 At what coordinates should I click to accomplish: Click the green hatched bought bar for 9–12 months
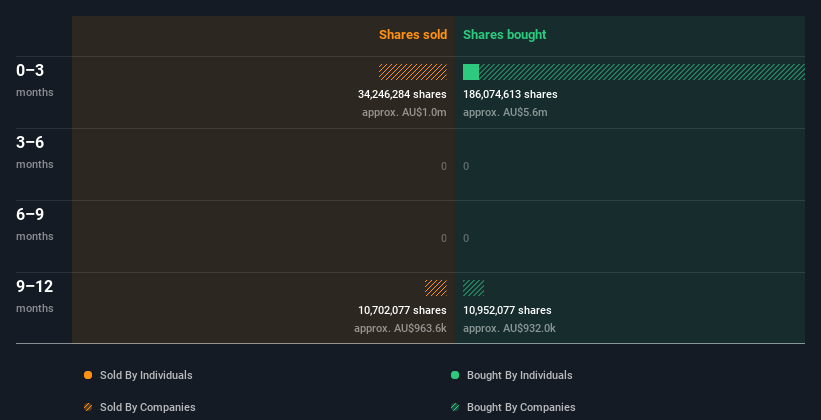coord(473,288)
